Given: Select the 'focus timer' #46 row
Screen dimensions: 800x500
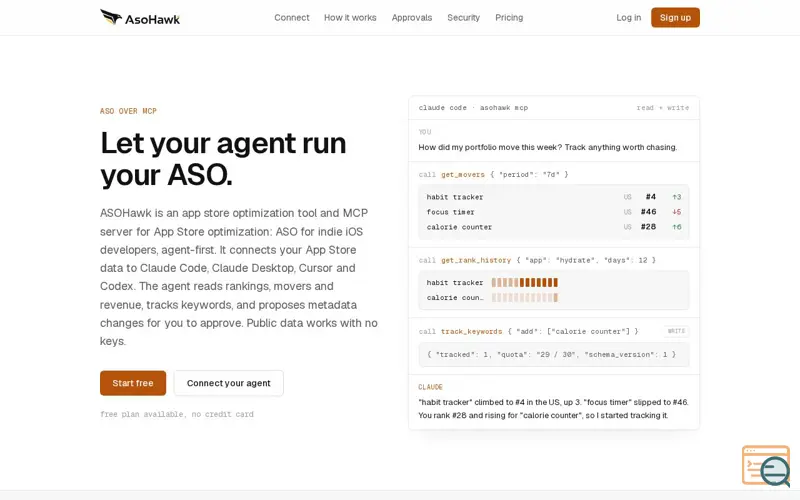Looking at the screenshot, I should (x=554, y=212).
